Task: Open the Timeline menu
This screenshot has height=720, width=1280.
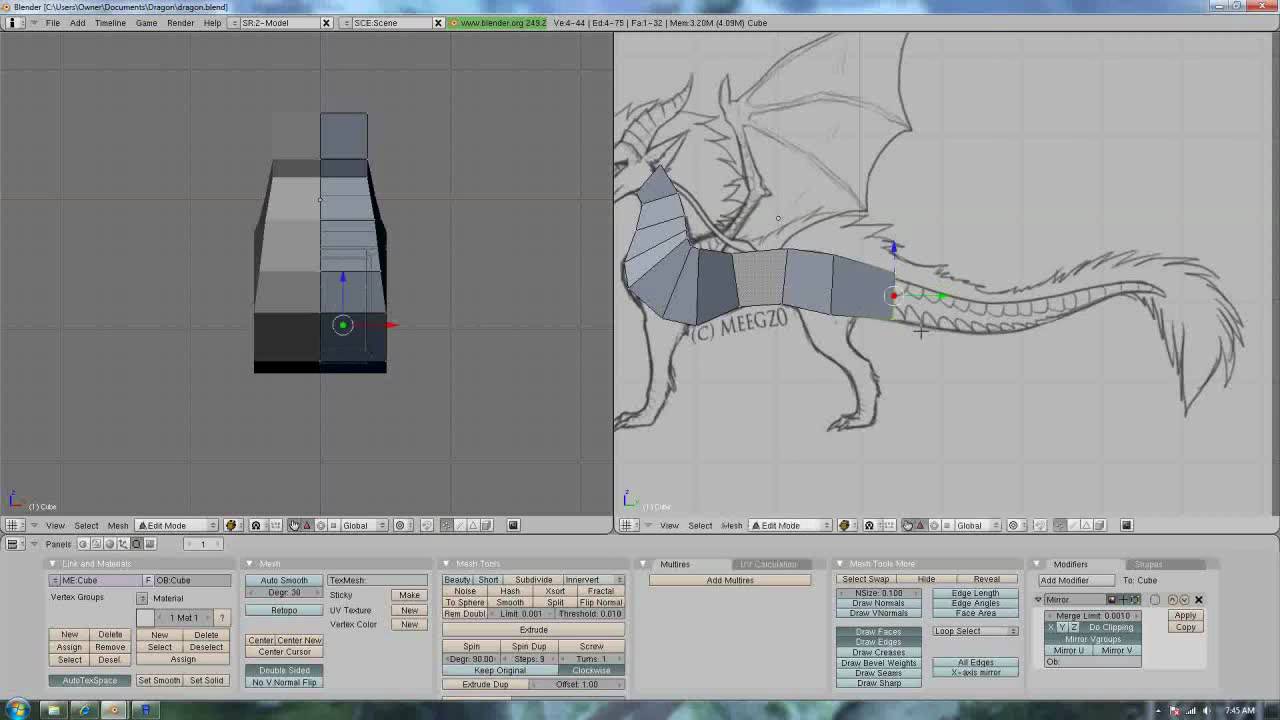Action: 110,22
